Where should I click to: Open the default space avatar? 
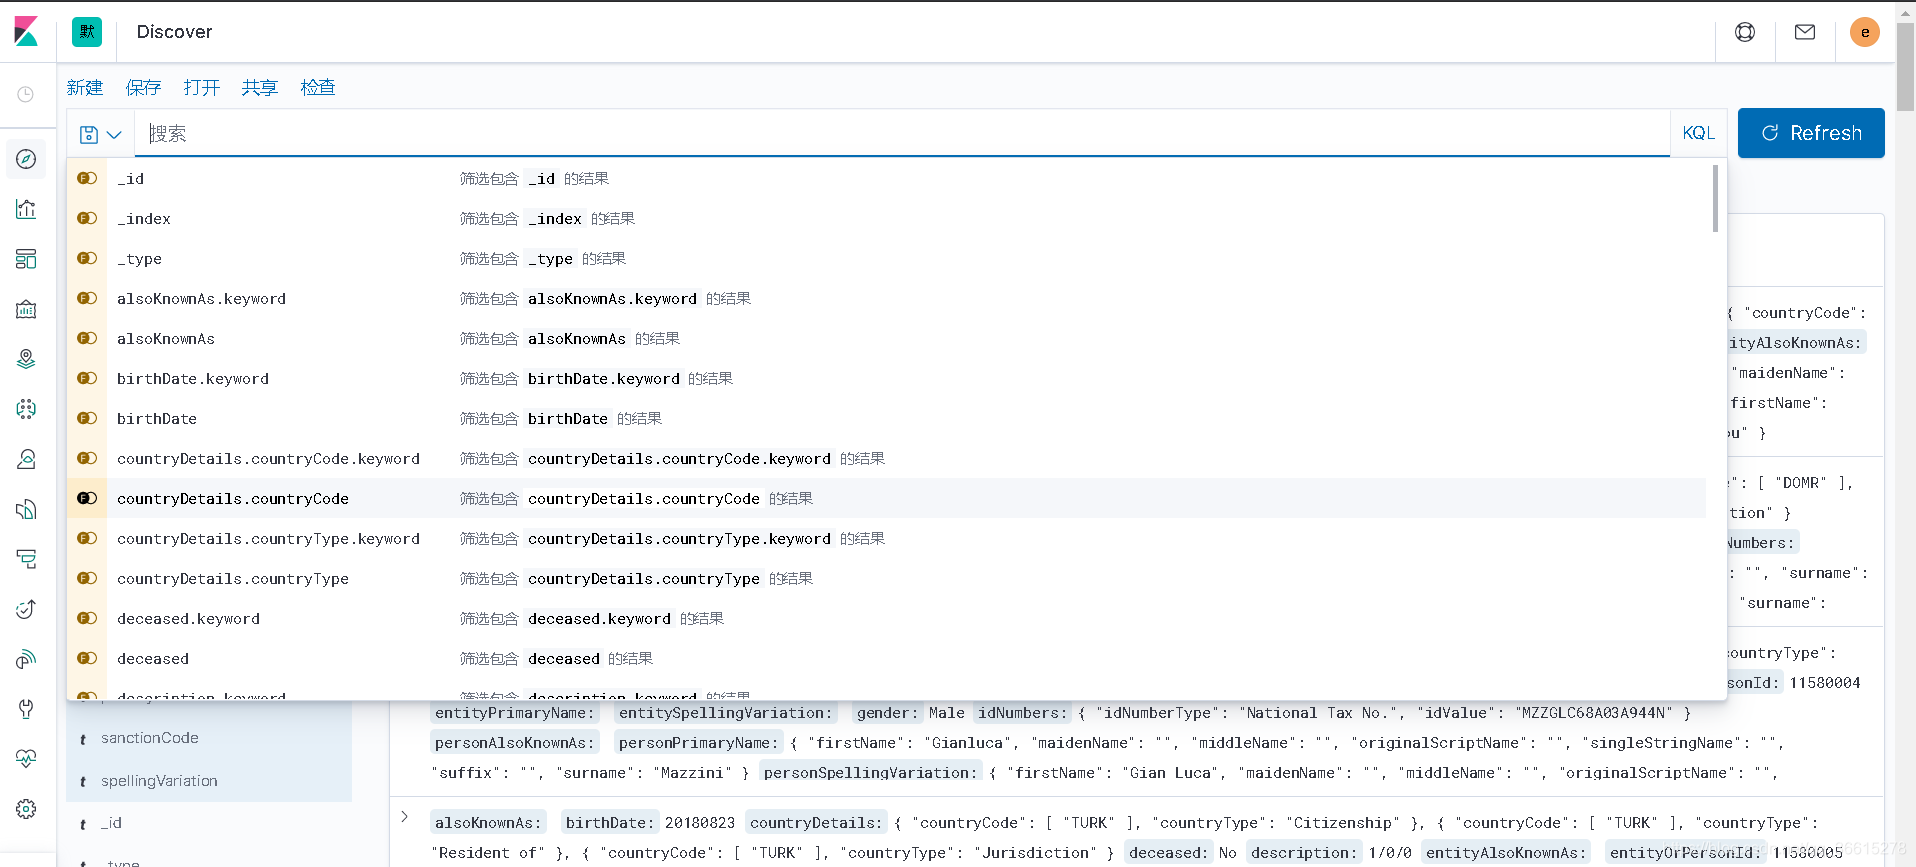[87, 31]
